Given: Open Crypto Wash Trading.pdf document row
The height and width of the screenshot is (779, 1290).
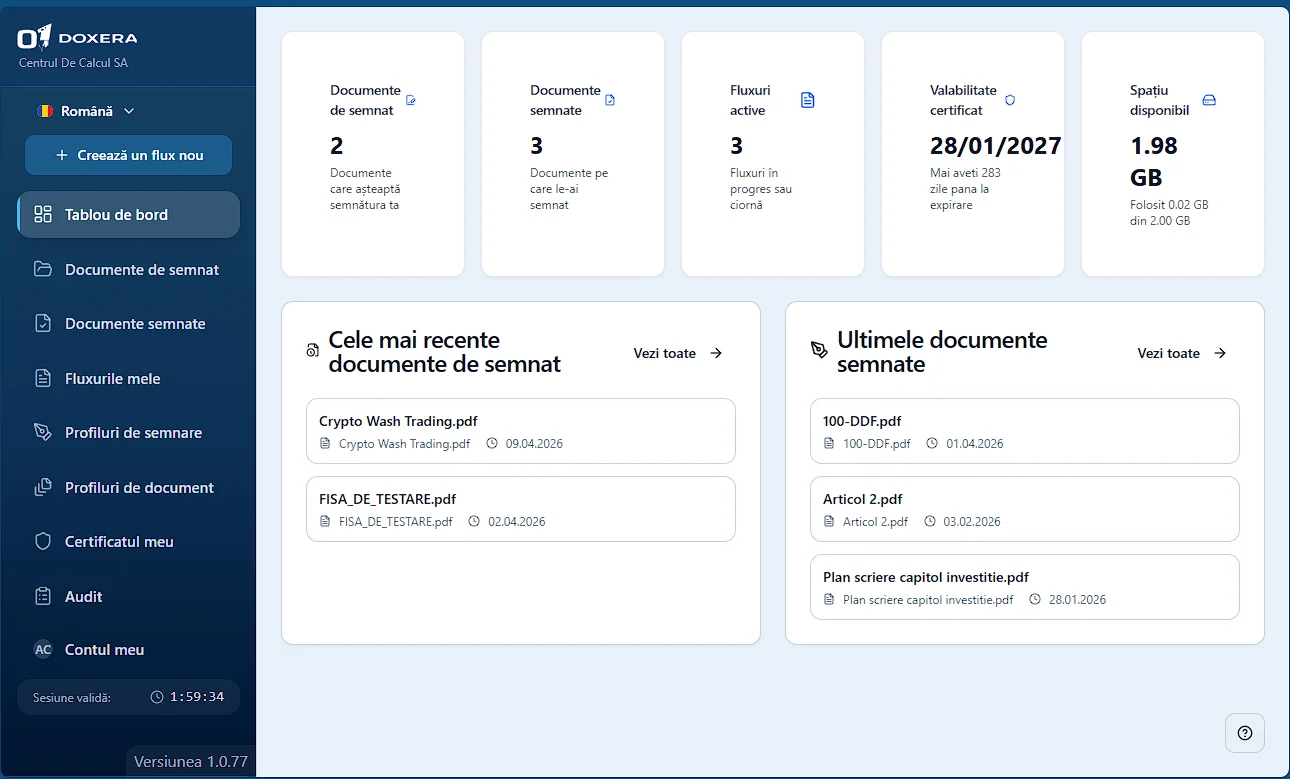Looking at the screenshot, I should coord(521,431).
